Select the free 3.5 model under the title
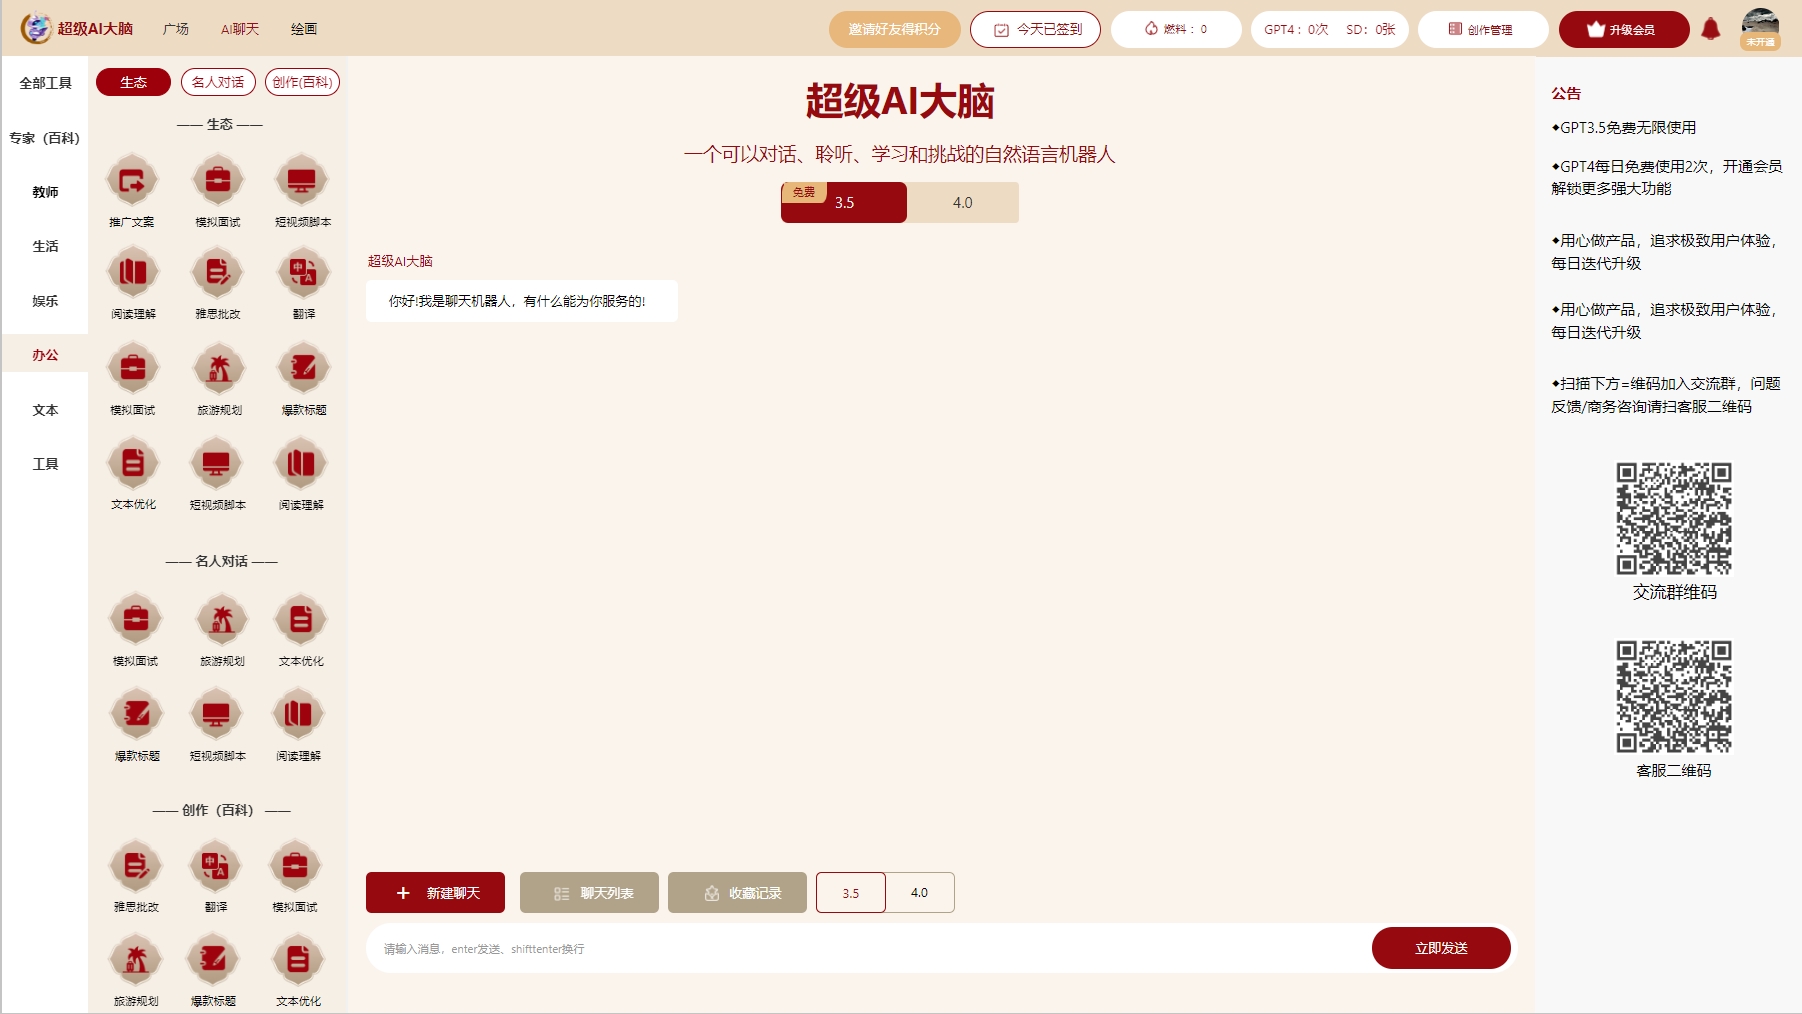Image resolution: width=1802 pixels, height=1014 pixels. (x=844, y=203)
